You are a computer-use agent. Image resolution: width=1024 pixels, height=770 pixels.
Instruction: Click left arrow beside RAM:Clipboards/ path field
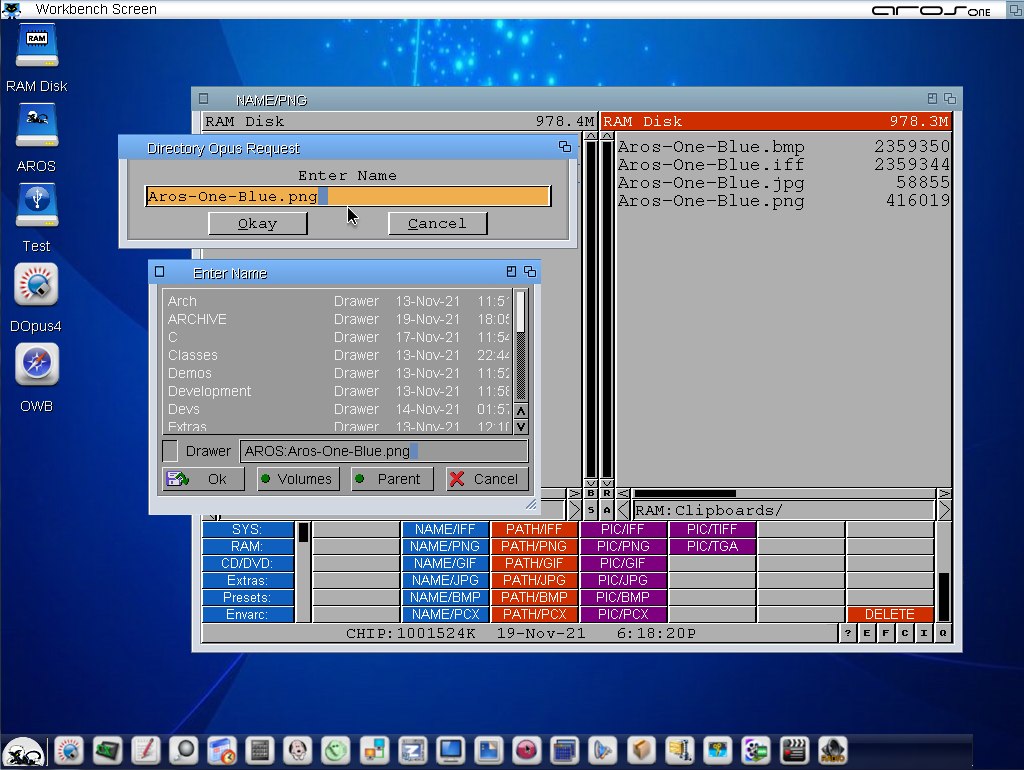point(623,511)
